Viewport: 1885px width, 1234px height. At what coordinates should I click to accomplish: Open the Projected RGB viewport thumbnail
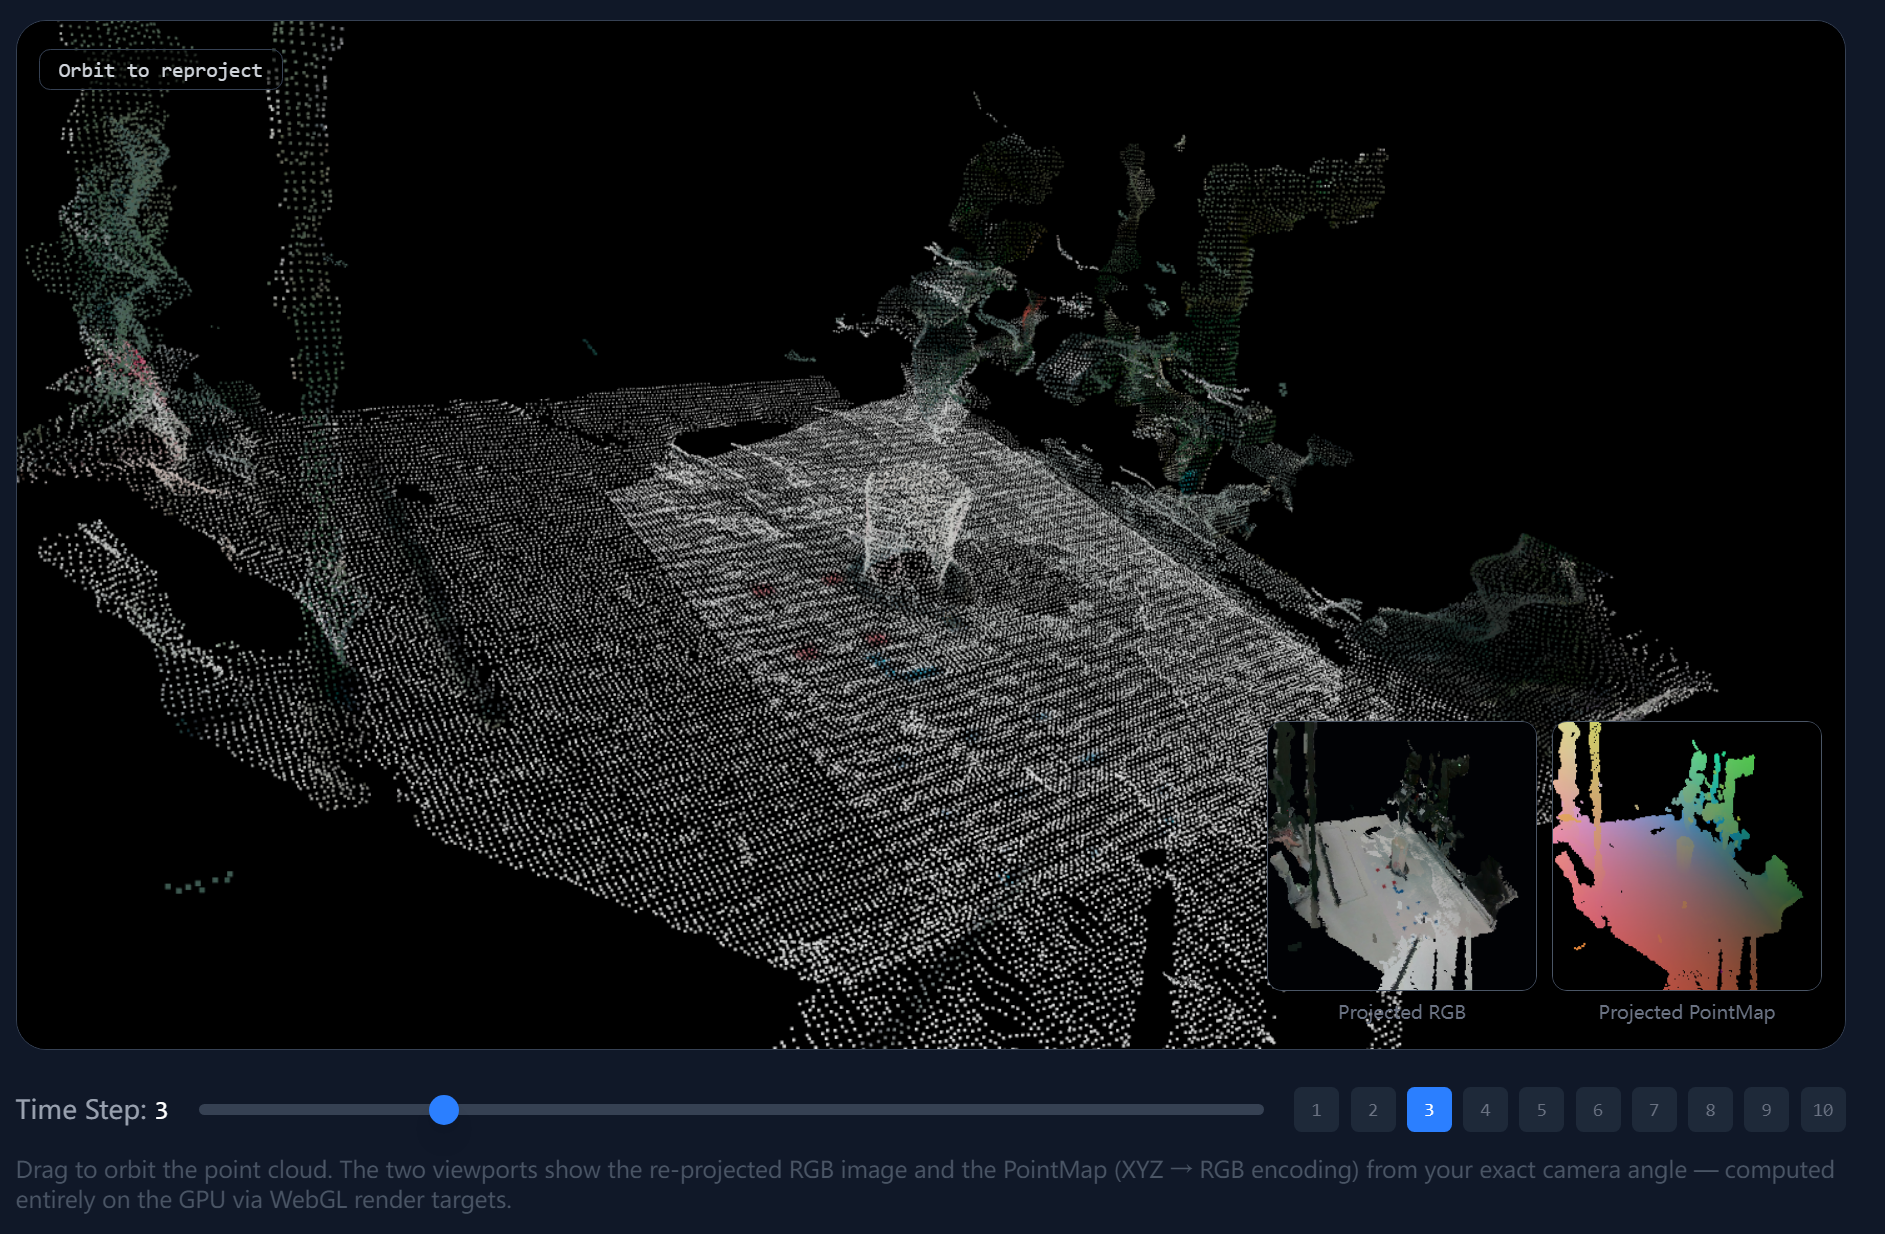click(x=1402, y=856)
